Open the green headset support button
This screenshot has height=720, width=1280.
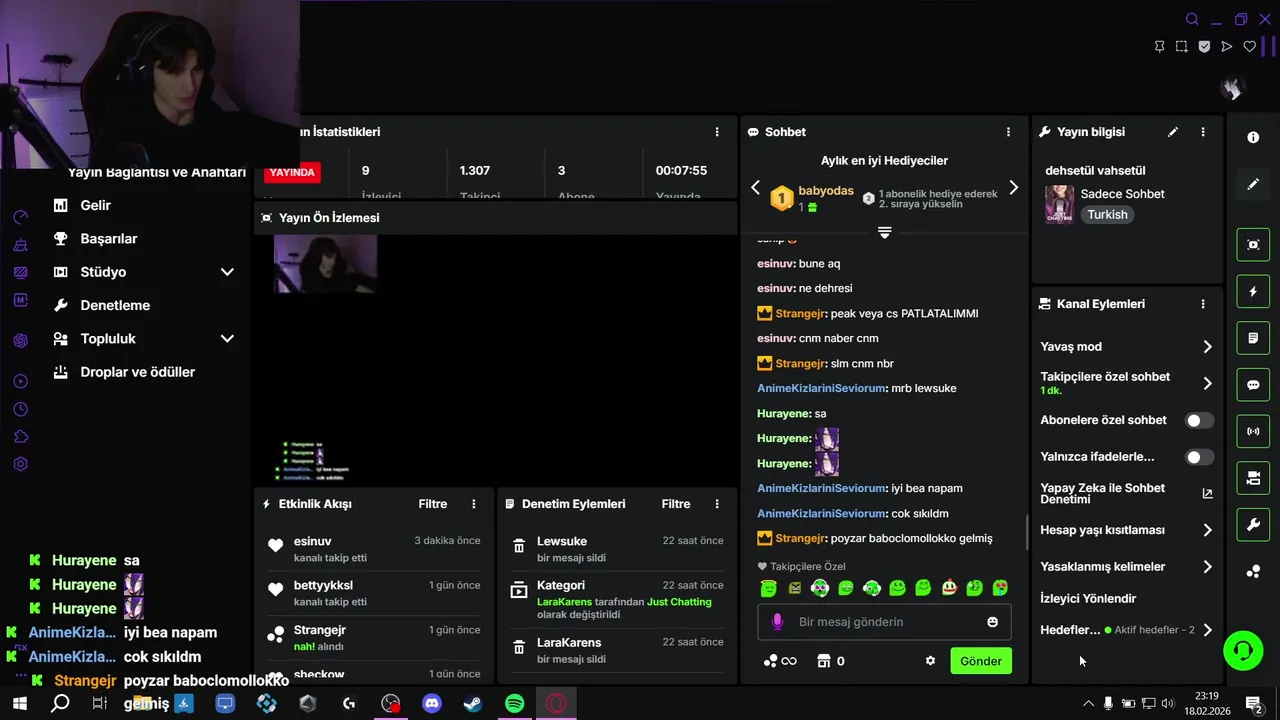[1243, 651]
